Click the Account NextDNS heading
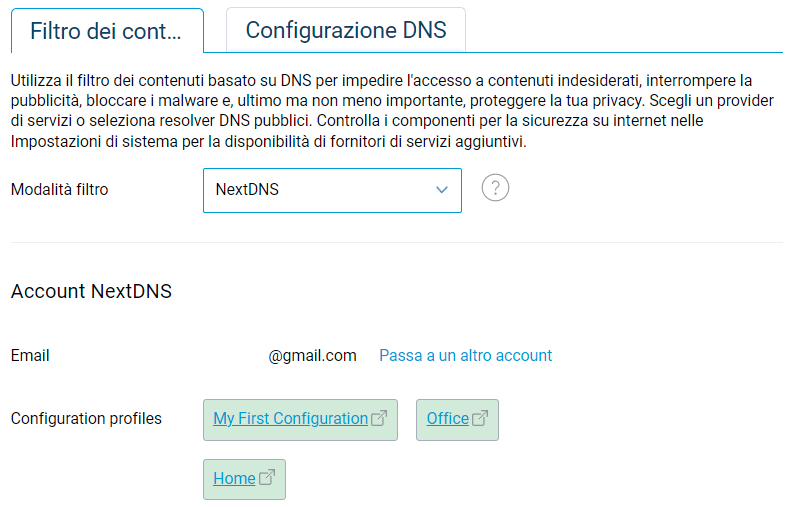The width and height of the screenshot is (793, 507). tap(91, 292)
